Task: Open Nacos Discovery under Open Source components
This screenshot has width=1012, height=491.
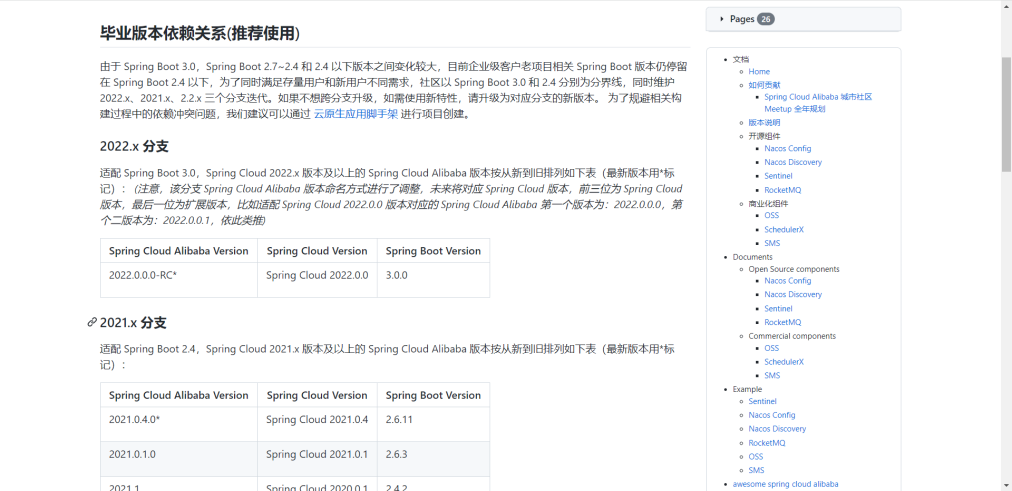Action: pos(793,294)
